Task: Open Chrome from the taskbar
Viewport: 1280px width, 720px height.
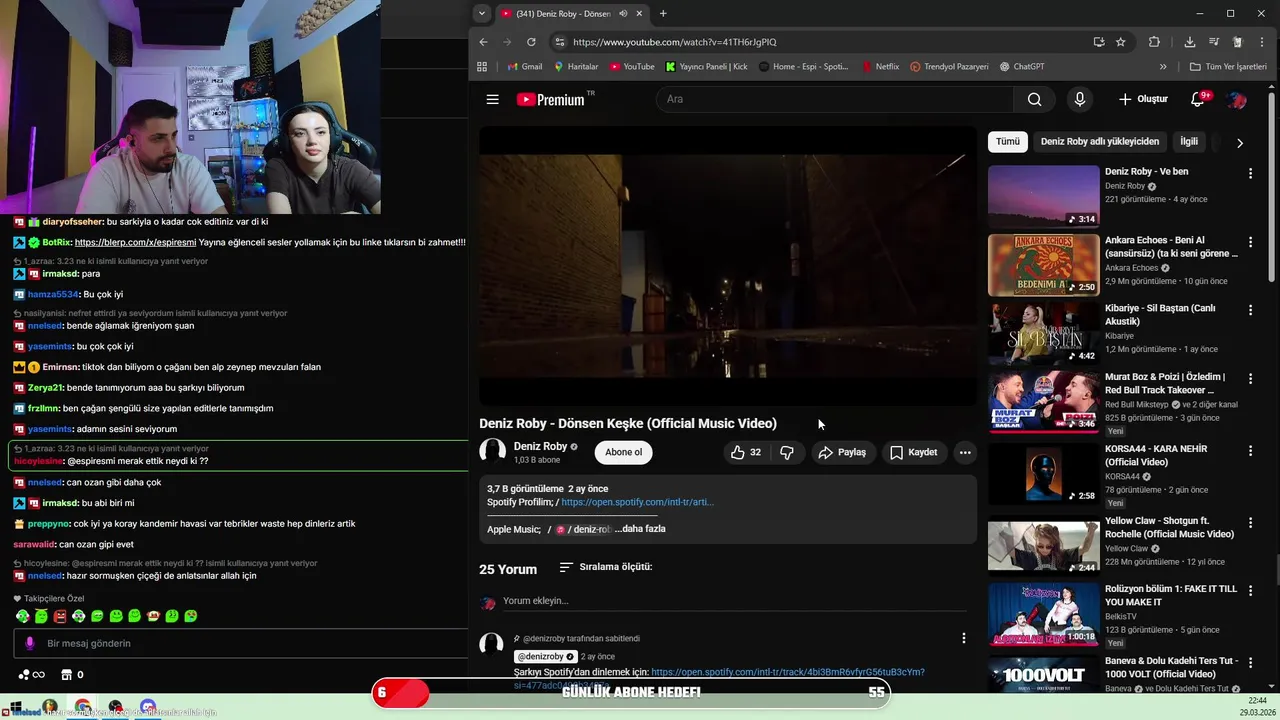Action: [83, 708]
